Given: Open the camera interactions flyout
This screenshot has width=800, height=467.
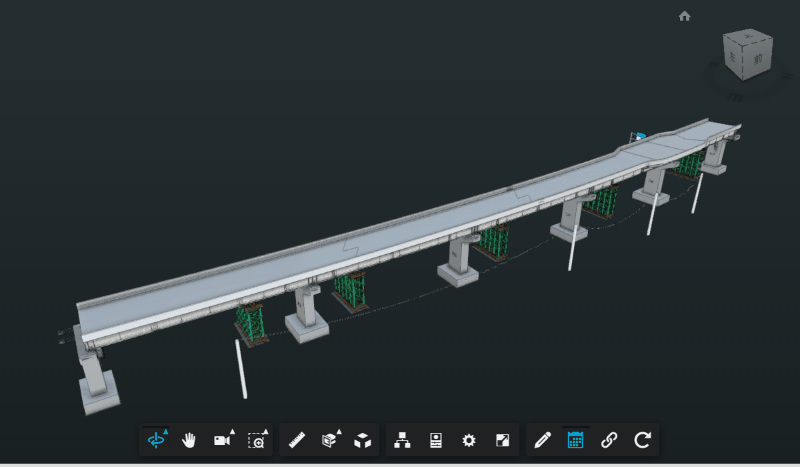Looking at the screenshot, I should click(223, 439).
